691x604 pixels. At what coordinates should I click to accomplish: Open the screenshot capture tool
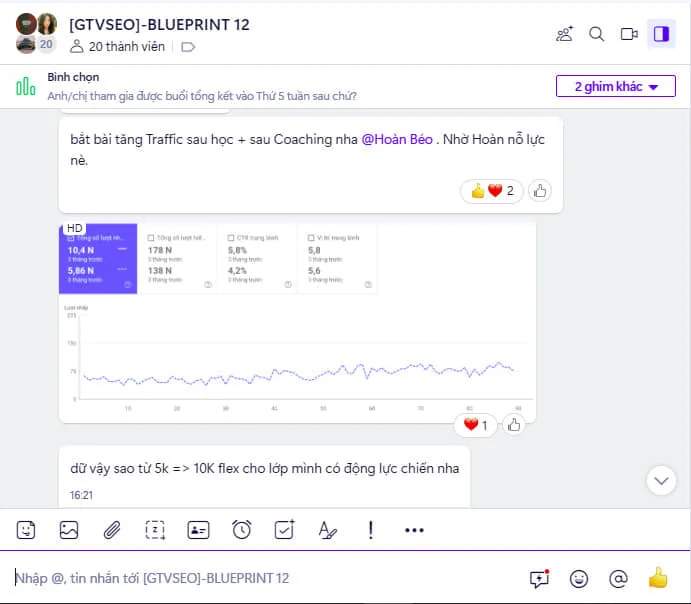coord(155,530)
